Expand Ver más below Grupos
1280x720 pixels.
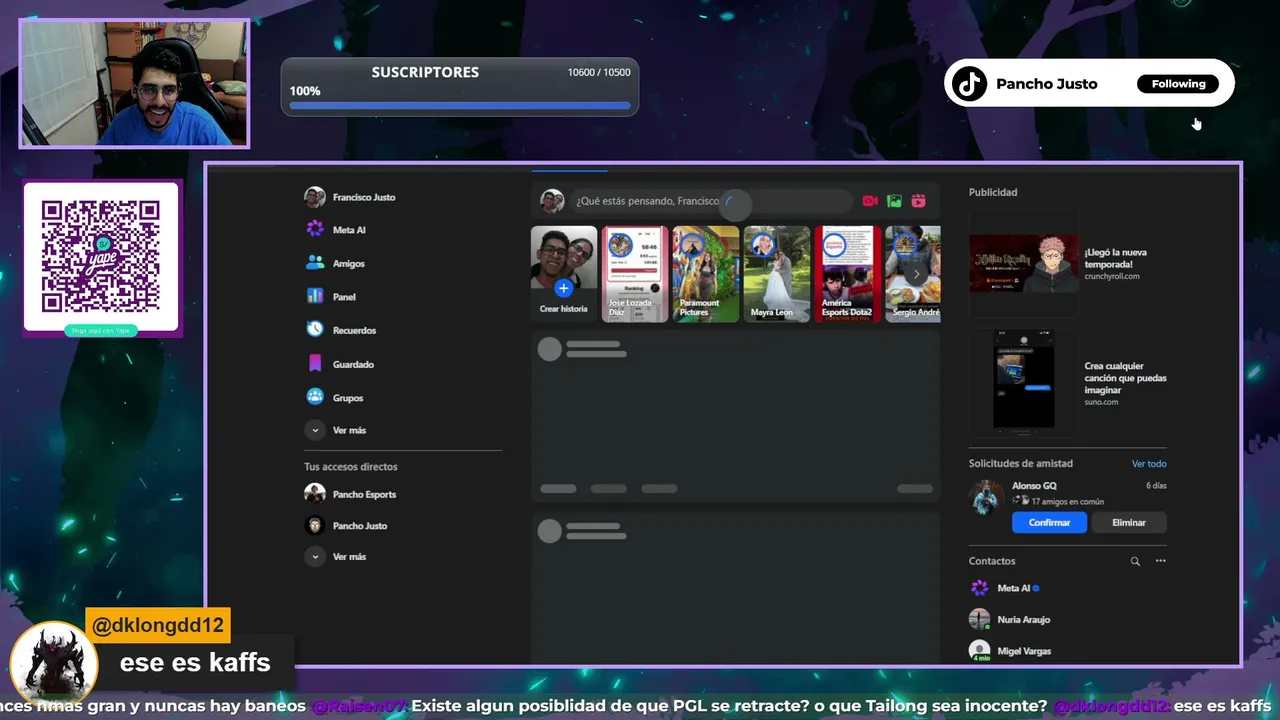(336, 430)
